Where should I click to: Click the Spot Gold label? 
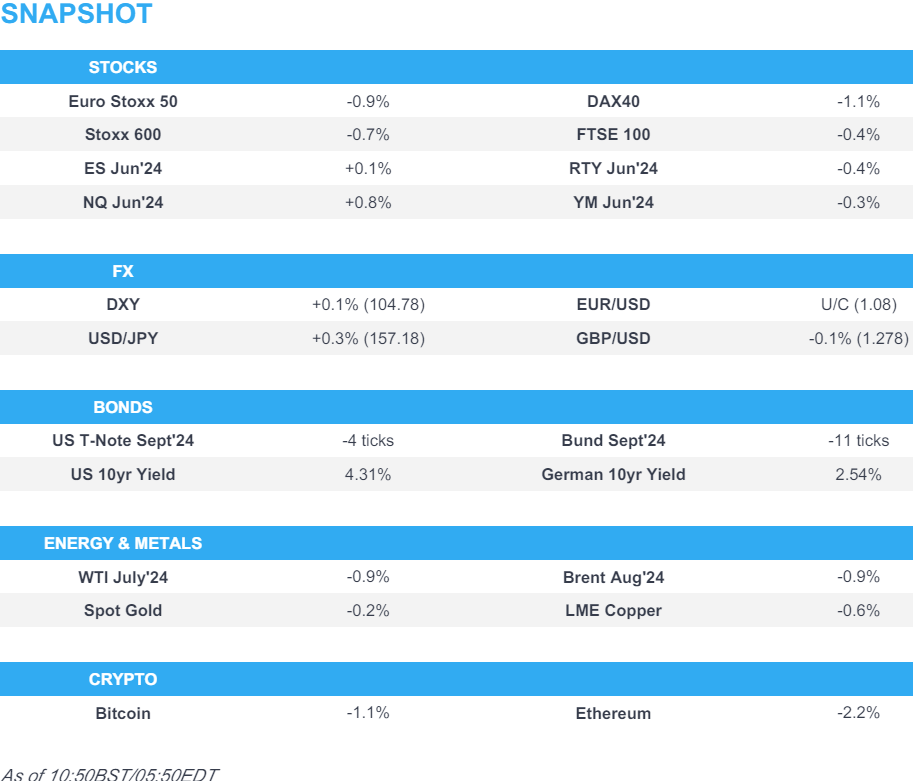pyautogui.click(x=123, y=611)
